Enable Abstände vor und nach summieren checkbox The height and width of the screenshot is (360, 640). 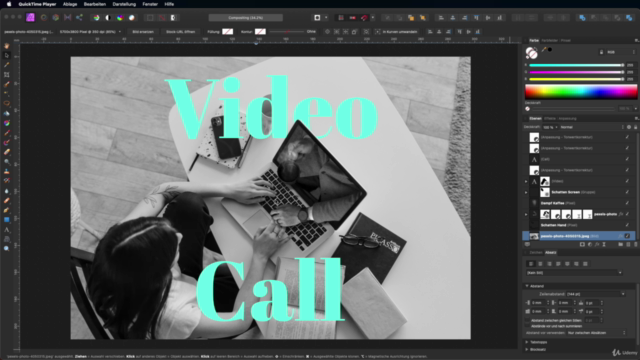click(528, 327)
